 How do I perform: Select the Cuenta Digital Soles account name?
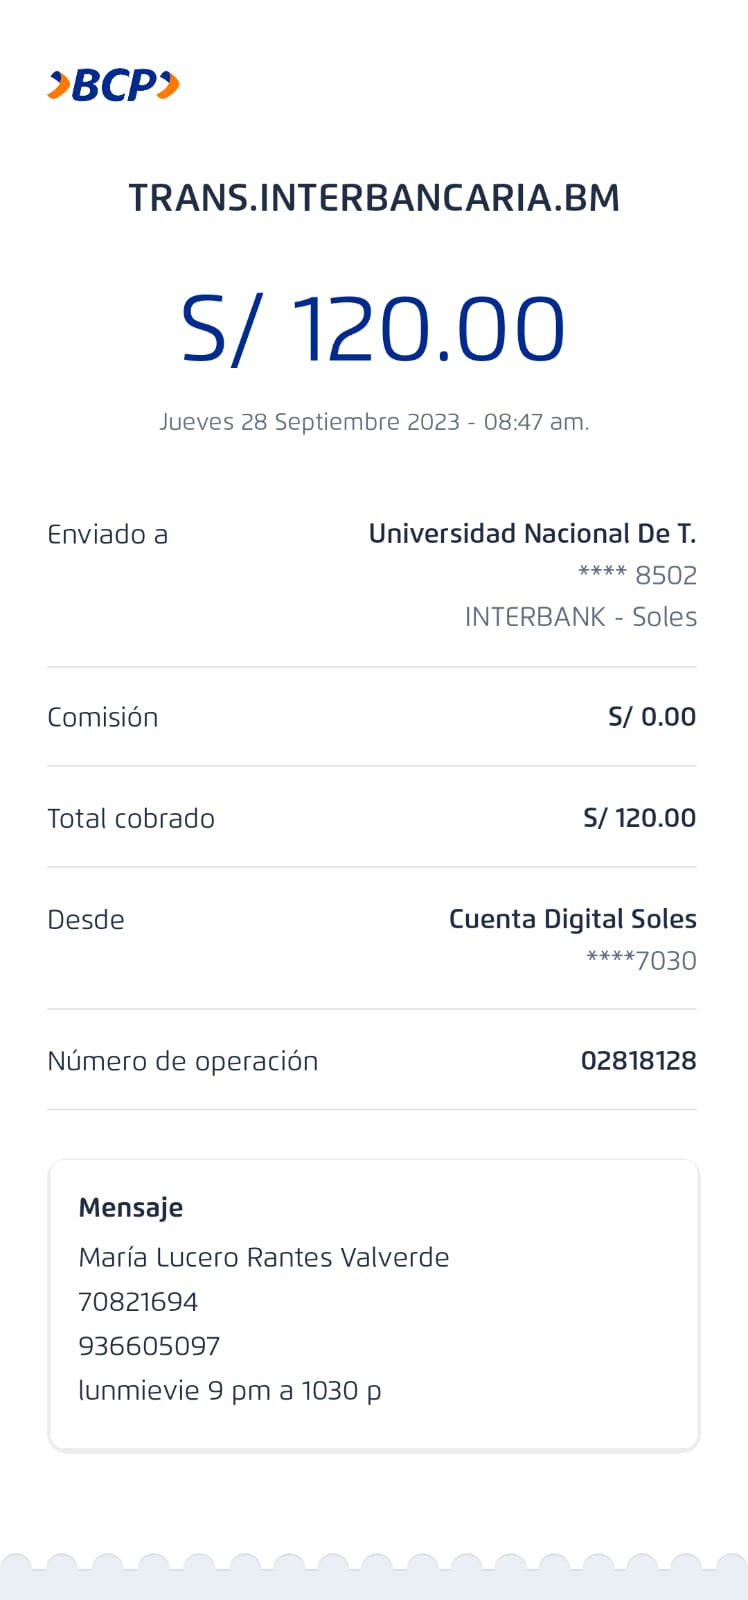pos(572,919)
